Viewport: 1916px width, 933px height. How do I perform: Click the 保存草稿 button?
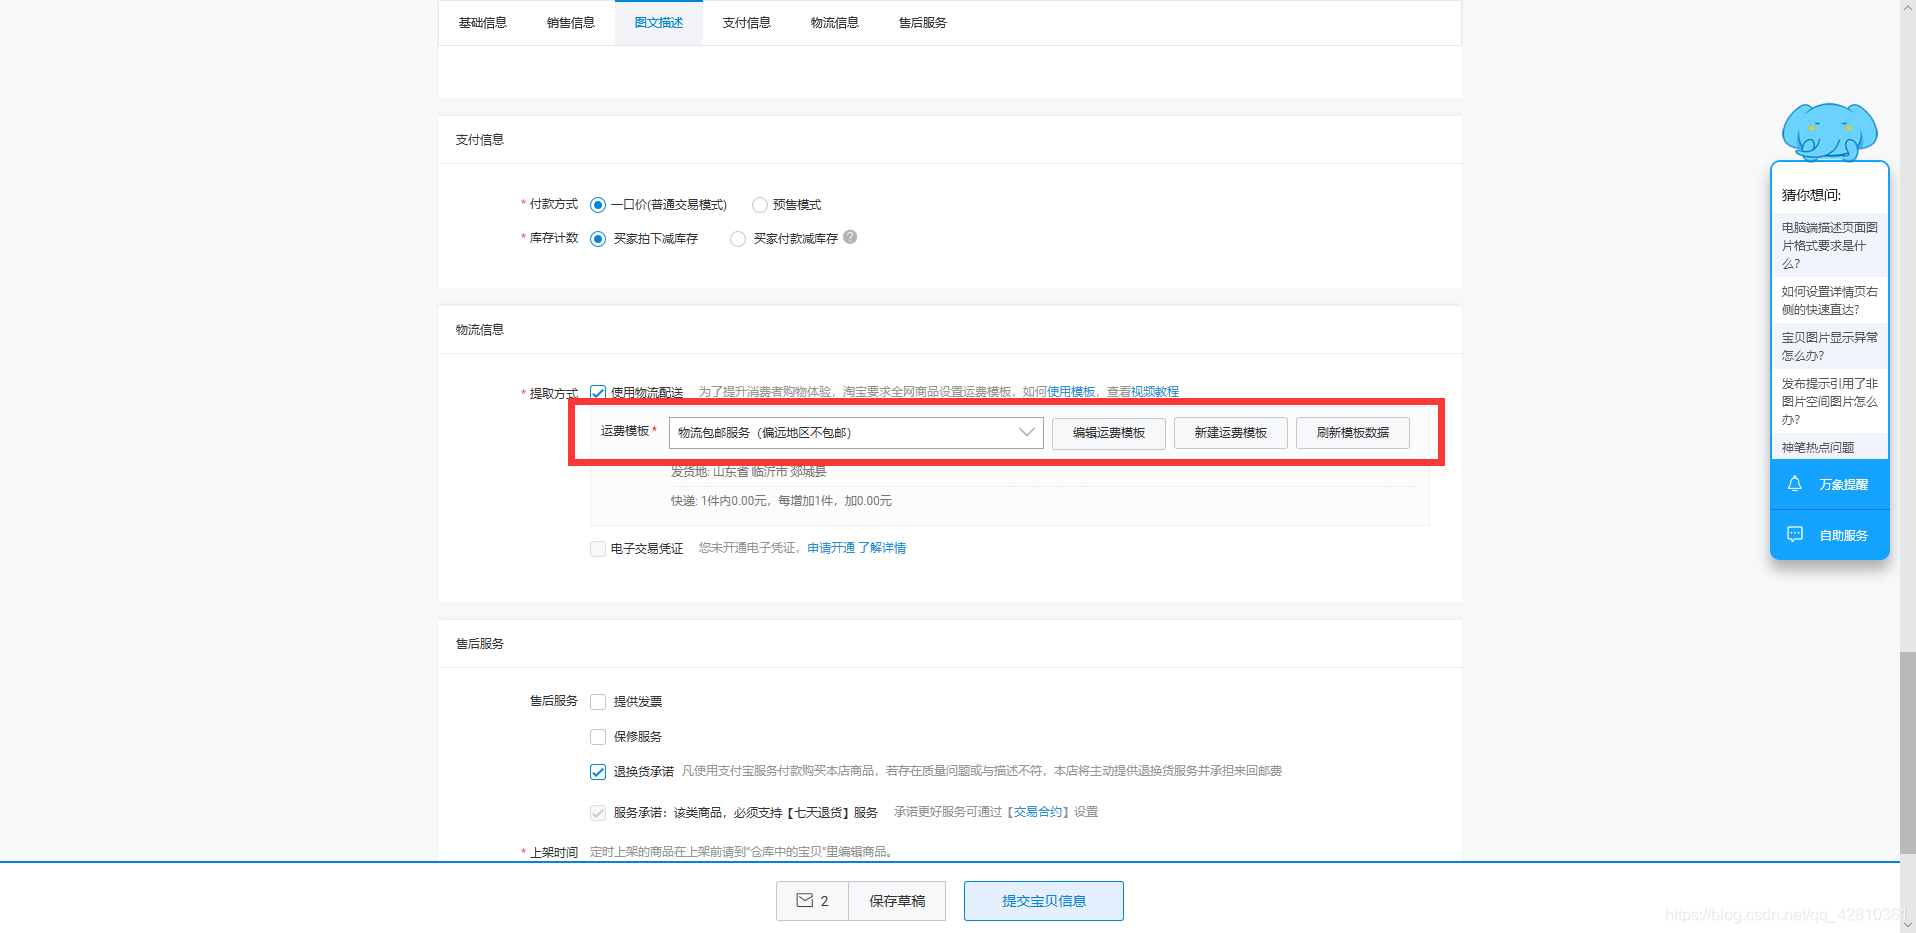tap(897, 901)
